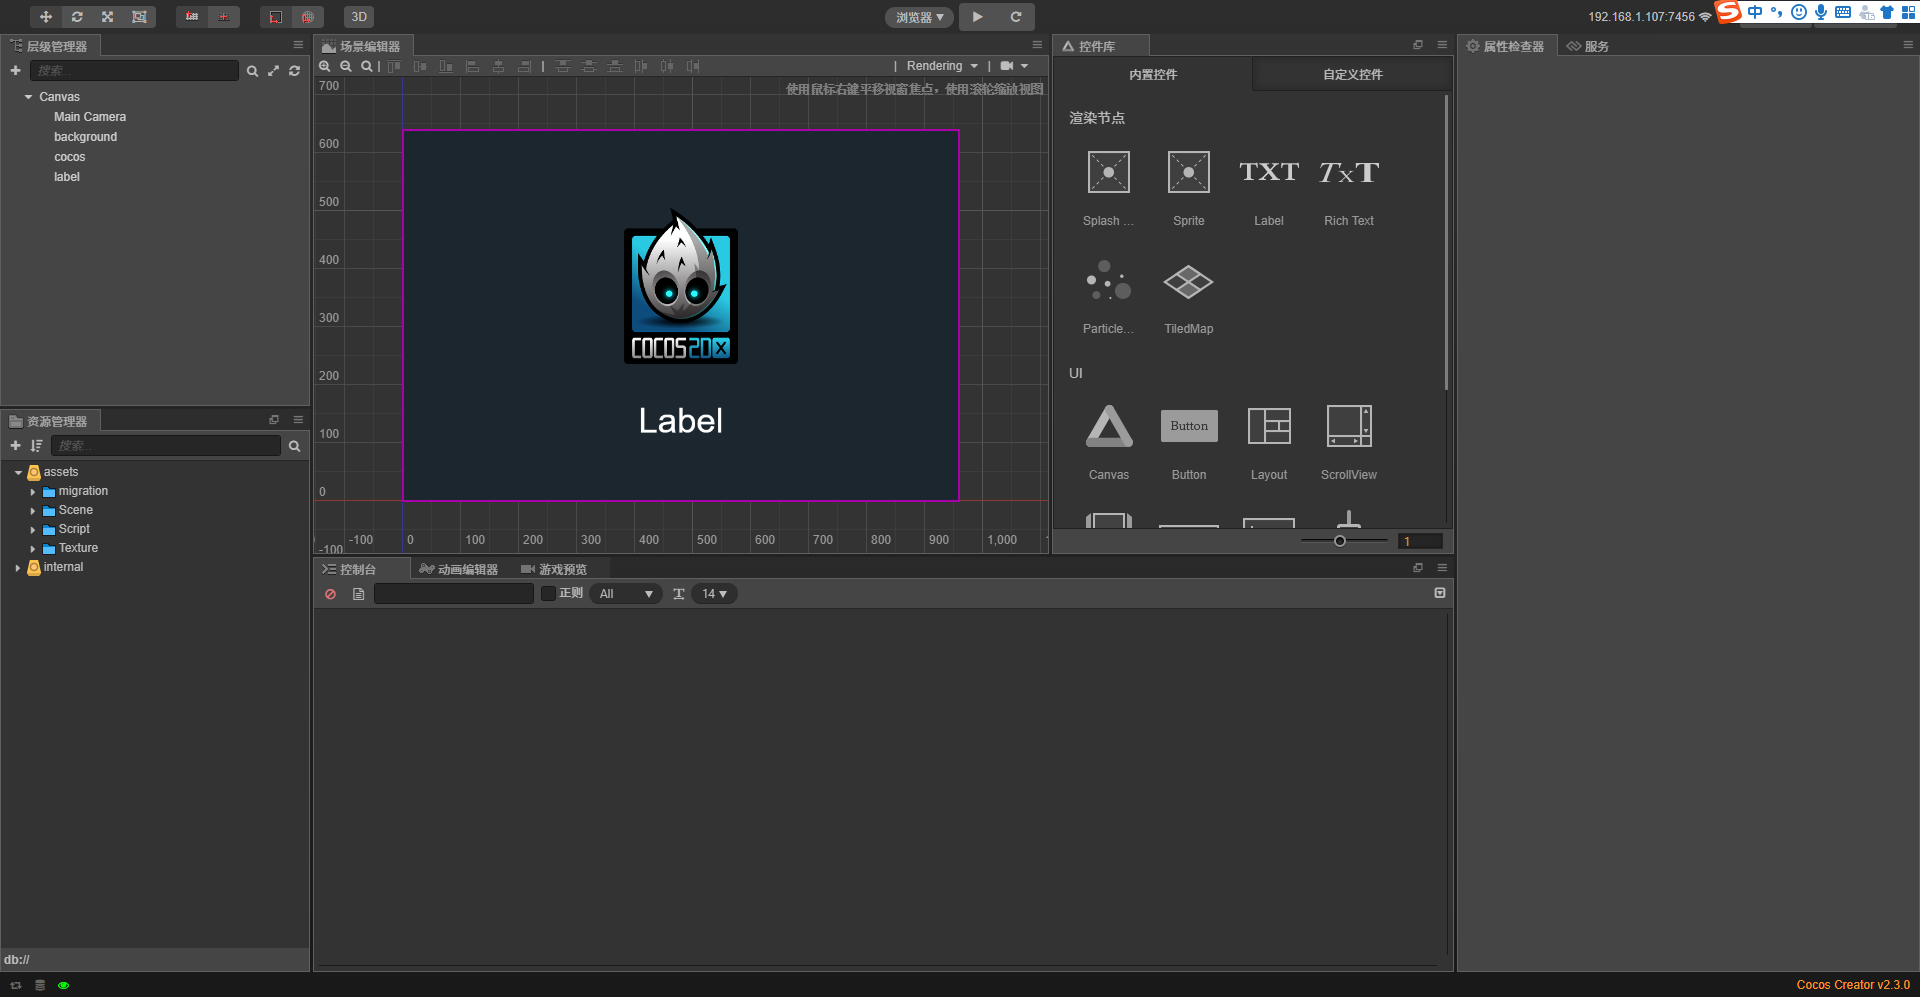Select the Rotate transform tool

[x=77, y=17]
